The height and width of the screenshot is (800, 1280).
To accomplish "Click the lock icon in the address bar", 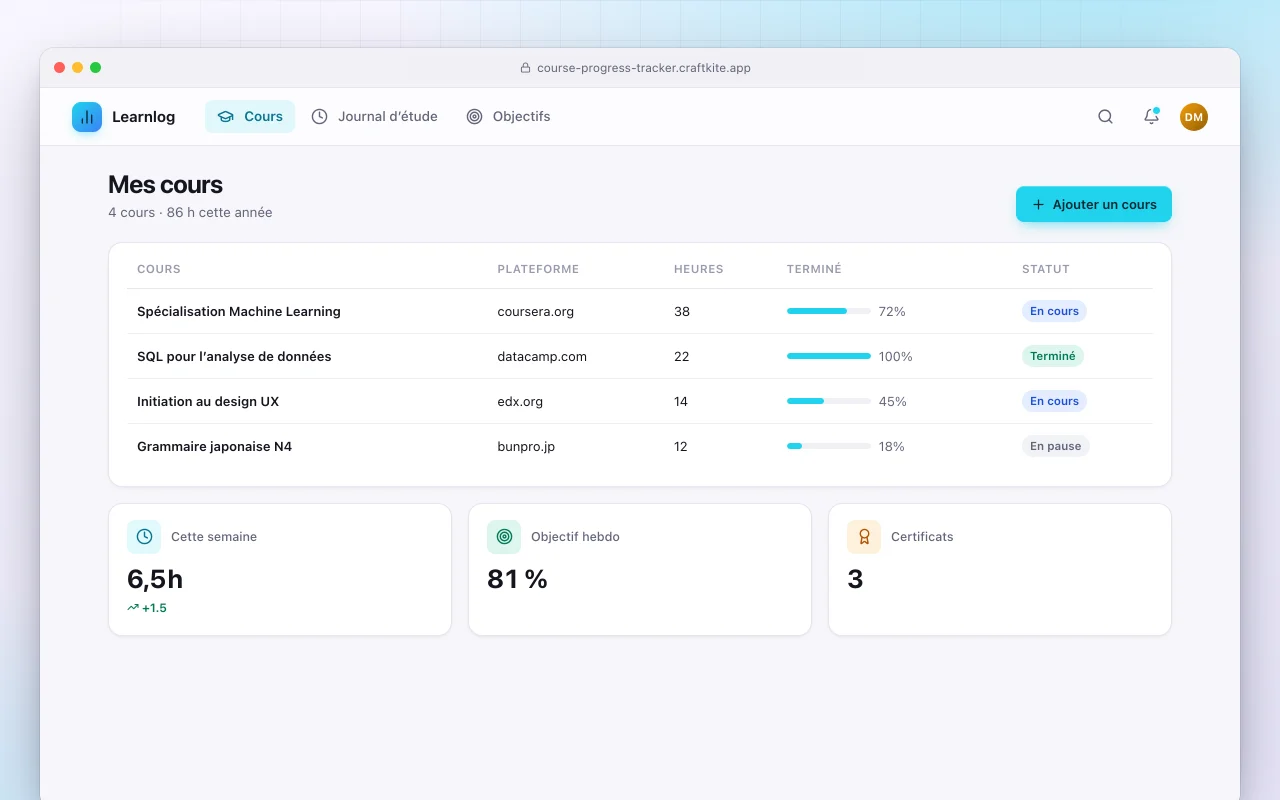I will (x=525, y=68).
